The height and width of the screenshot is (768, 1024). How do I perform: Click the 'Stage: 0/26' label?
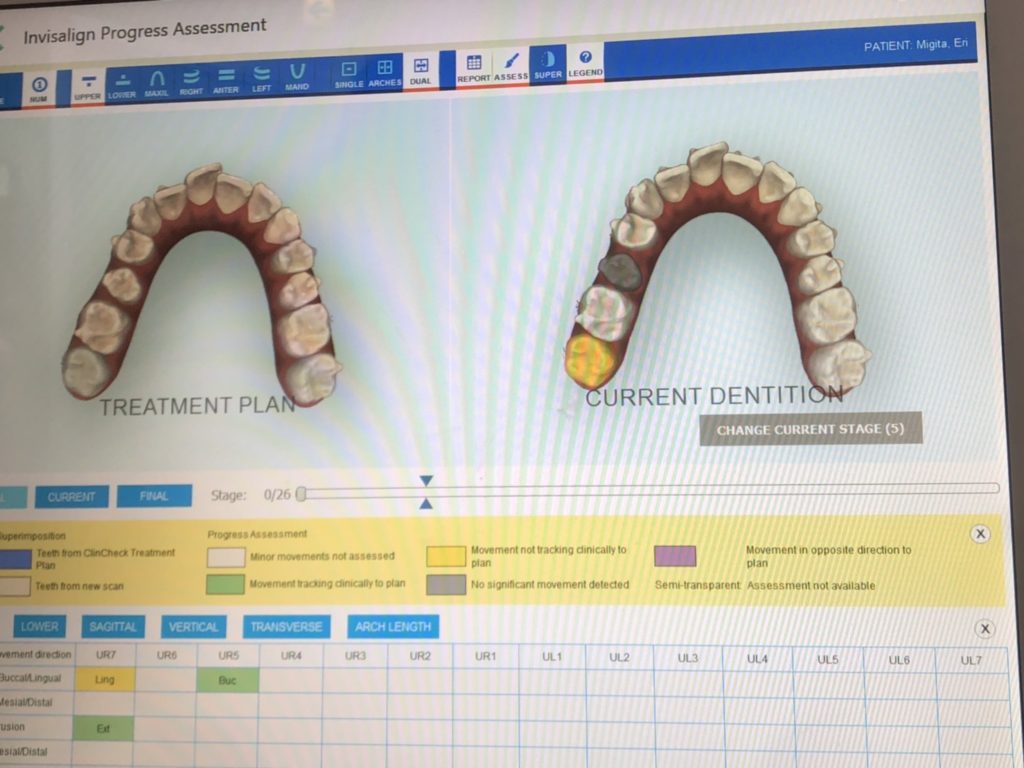pos(250,495)
